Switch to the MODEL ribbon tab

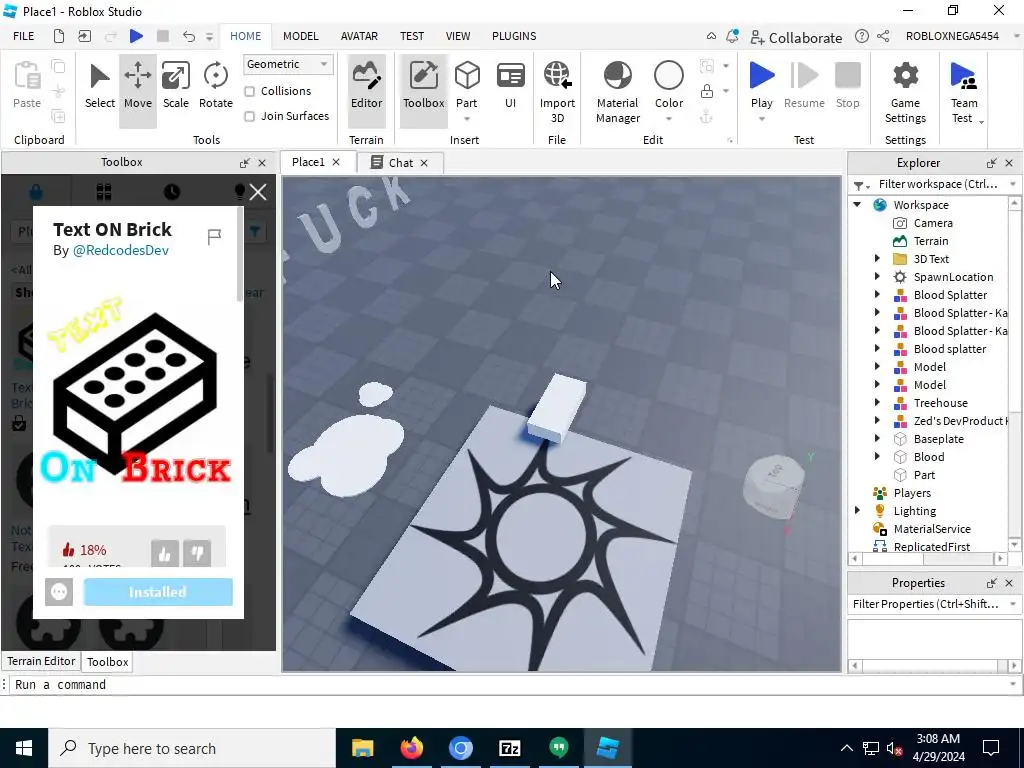[300, 36]
